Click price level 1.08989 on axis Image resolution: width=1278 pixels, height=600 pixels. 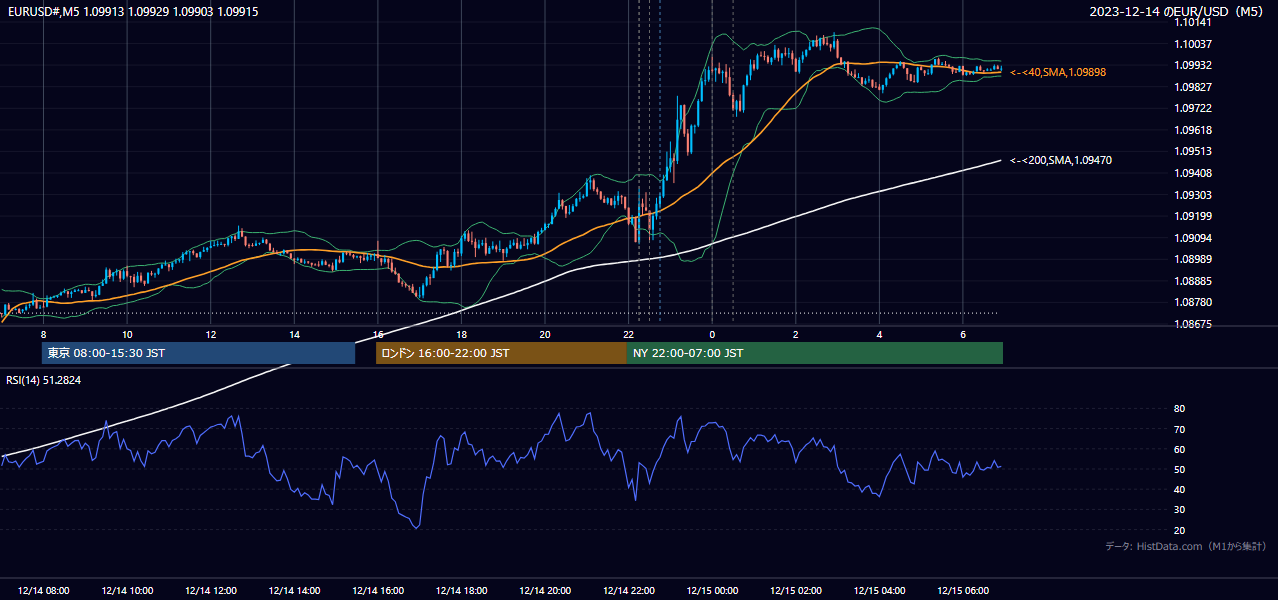pyautogui.click(x=1194, y=259)
